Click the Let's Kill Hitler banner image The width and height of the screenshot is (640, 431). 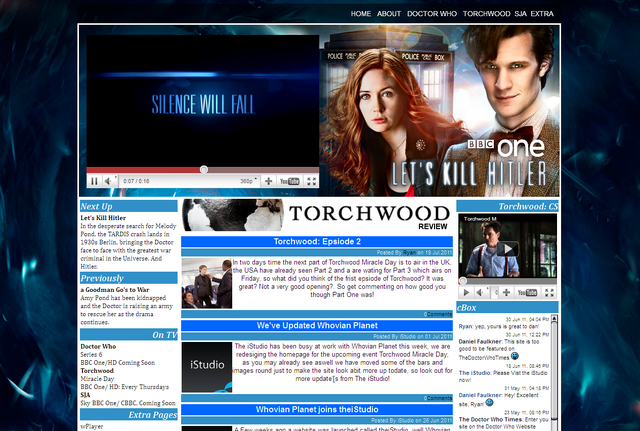440,111
